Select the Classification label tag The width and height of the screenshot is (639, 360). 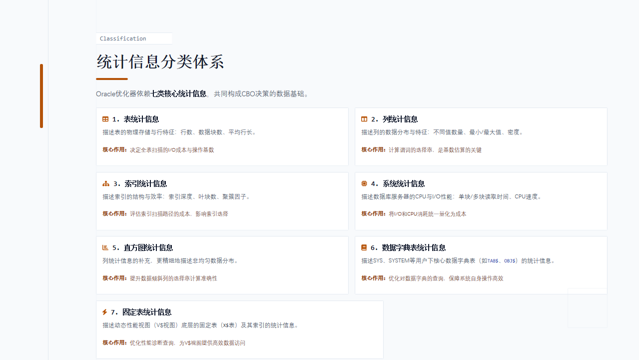tap(134, 38)
